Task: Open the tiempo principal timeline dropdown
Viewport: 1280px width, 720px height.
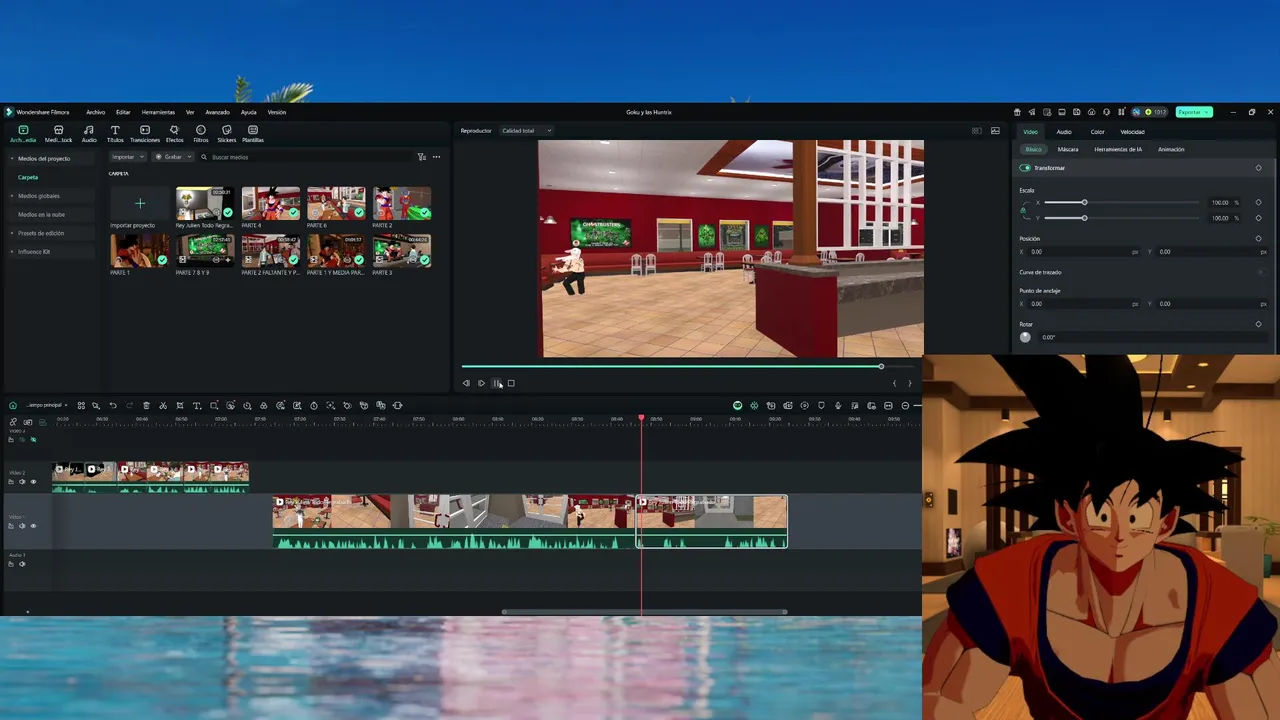Action: click(x=46, y=405)
